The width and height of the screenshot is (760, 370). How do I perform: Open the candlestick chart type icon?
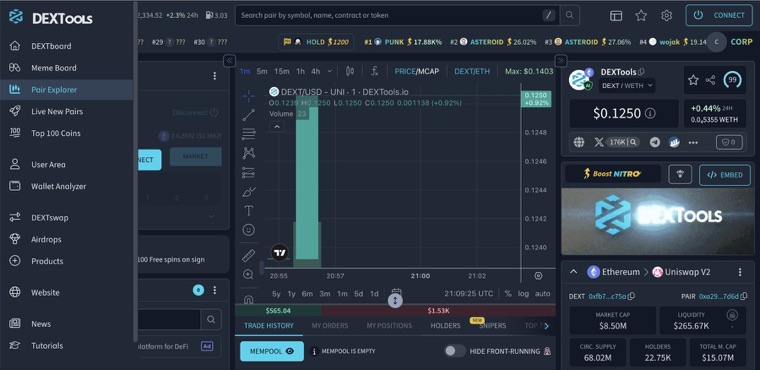coord(350,71)
